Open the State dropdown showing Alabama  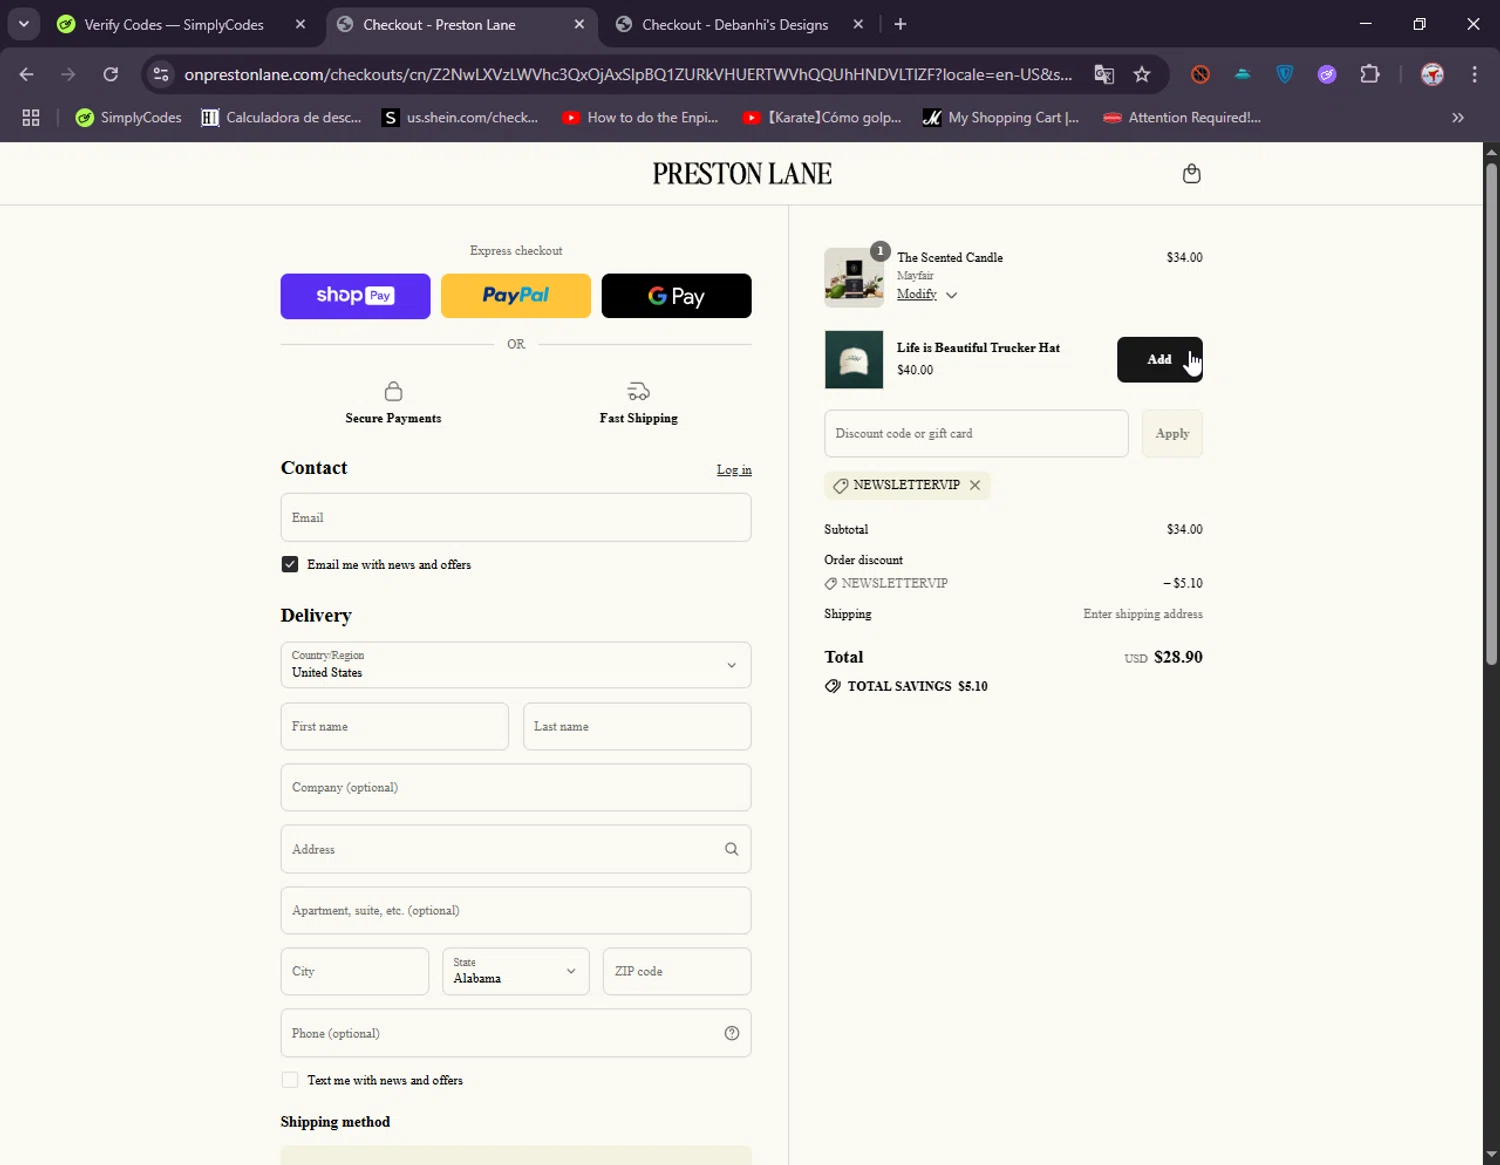[516, 971]
